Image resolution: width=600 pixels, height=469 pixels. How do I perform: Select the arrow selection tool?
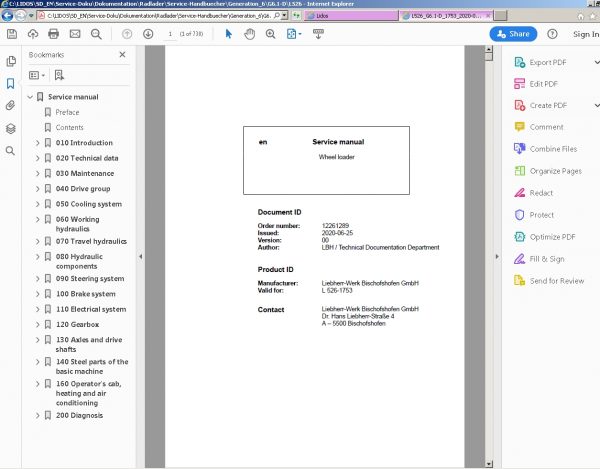pos(228,34)
